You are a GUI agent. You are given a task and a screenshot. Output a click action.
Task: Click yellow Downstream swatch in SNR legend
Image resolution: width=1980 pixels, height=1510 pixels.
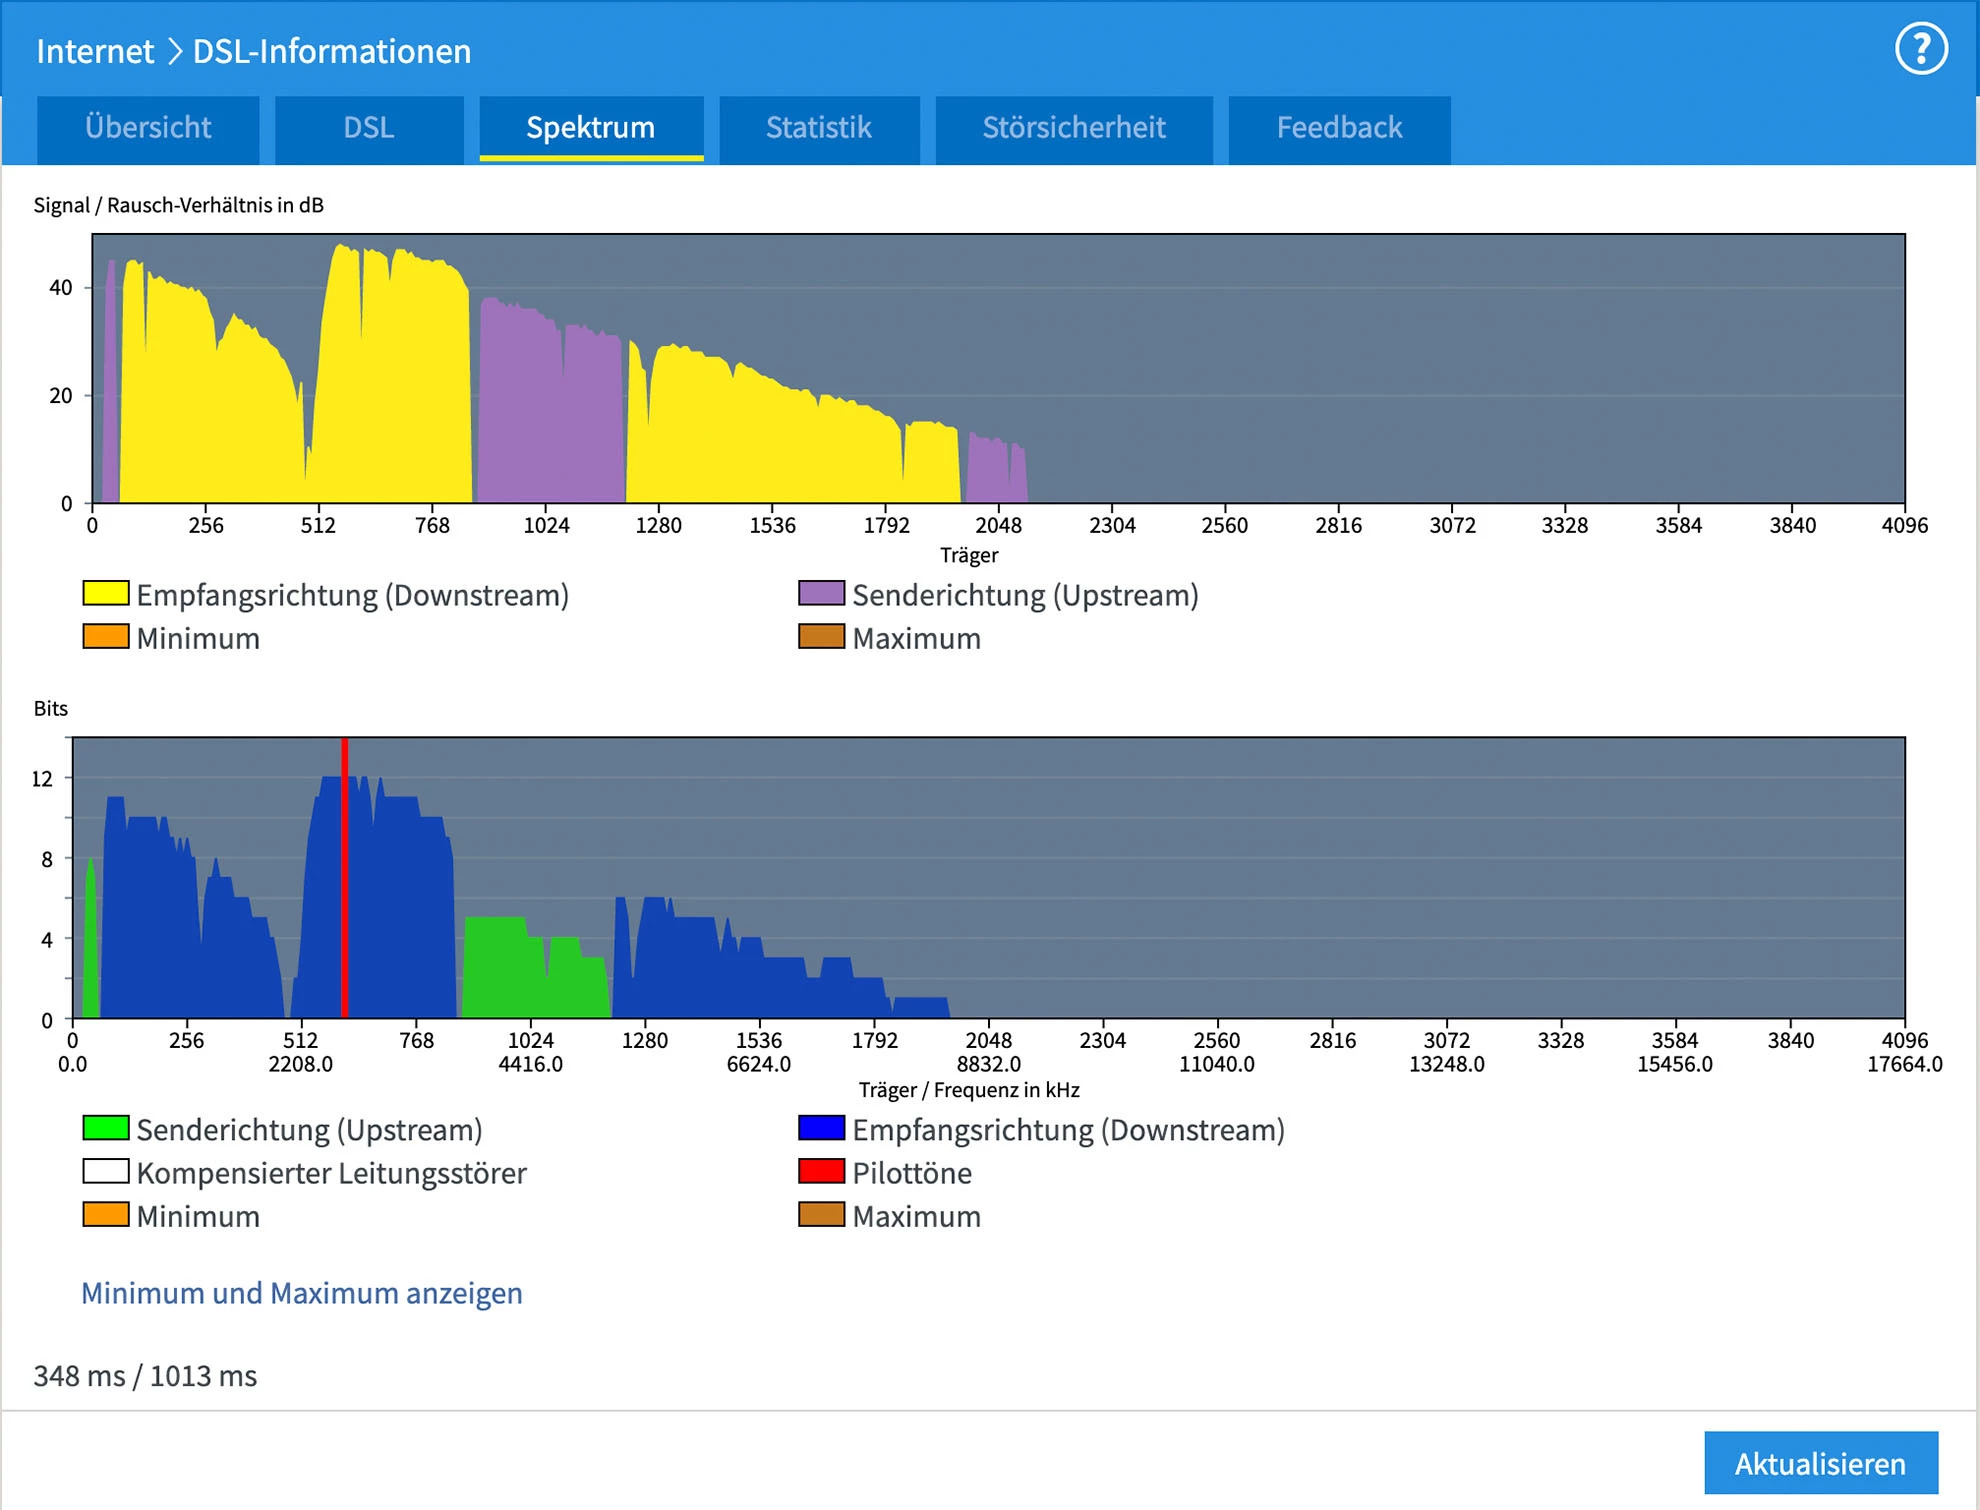[106, 594]
